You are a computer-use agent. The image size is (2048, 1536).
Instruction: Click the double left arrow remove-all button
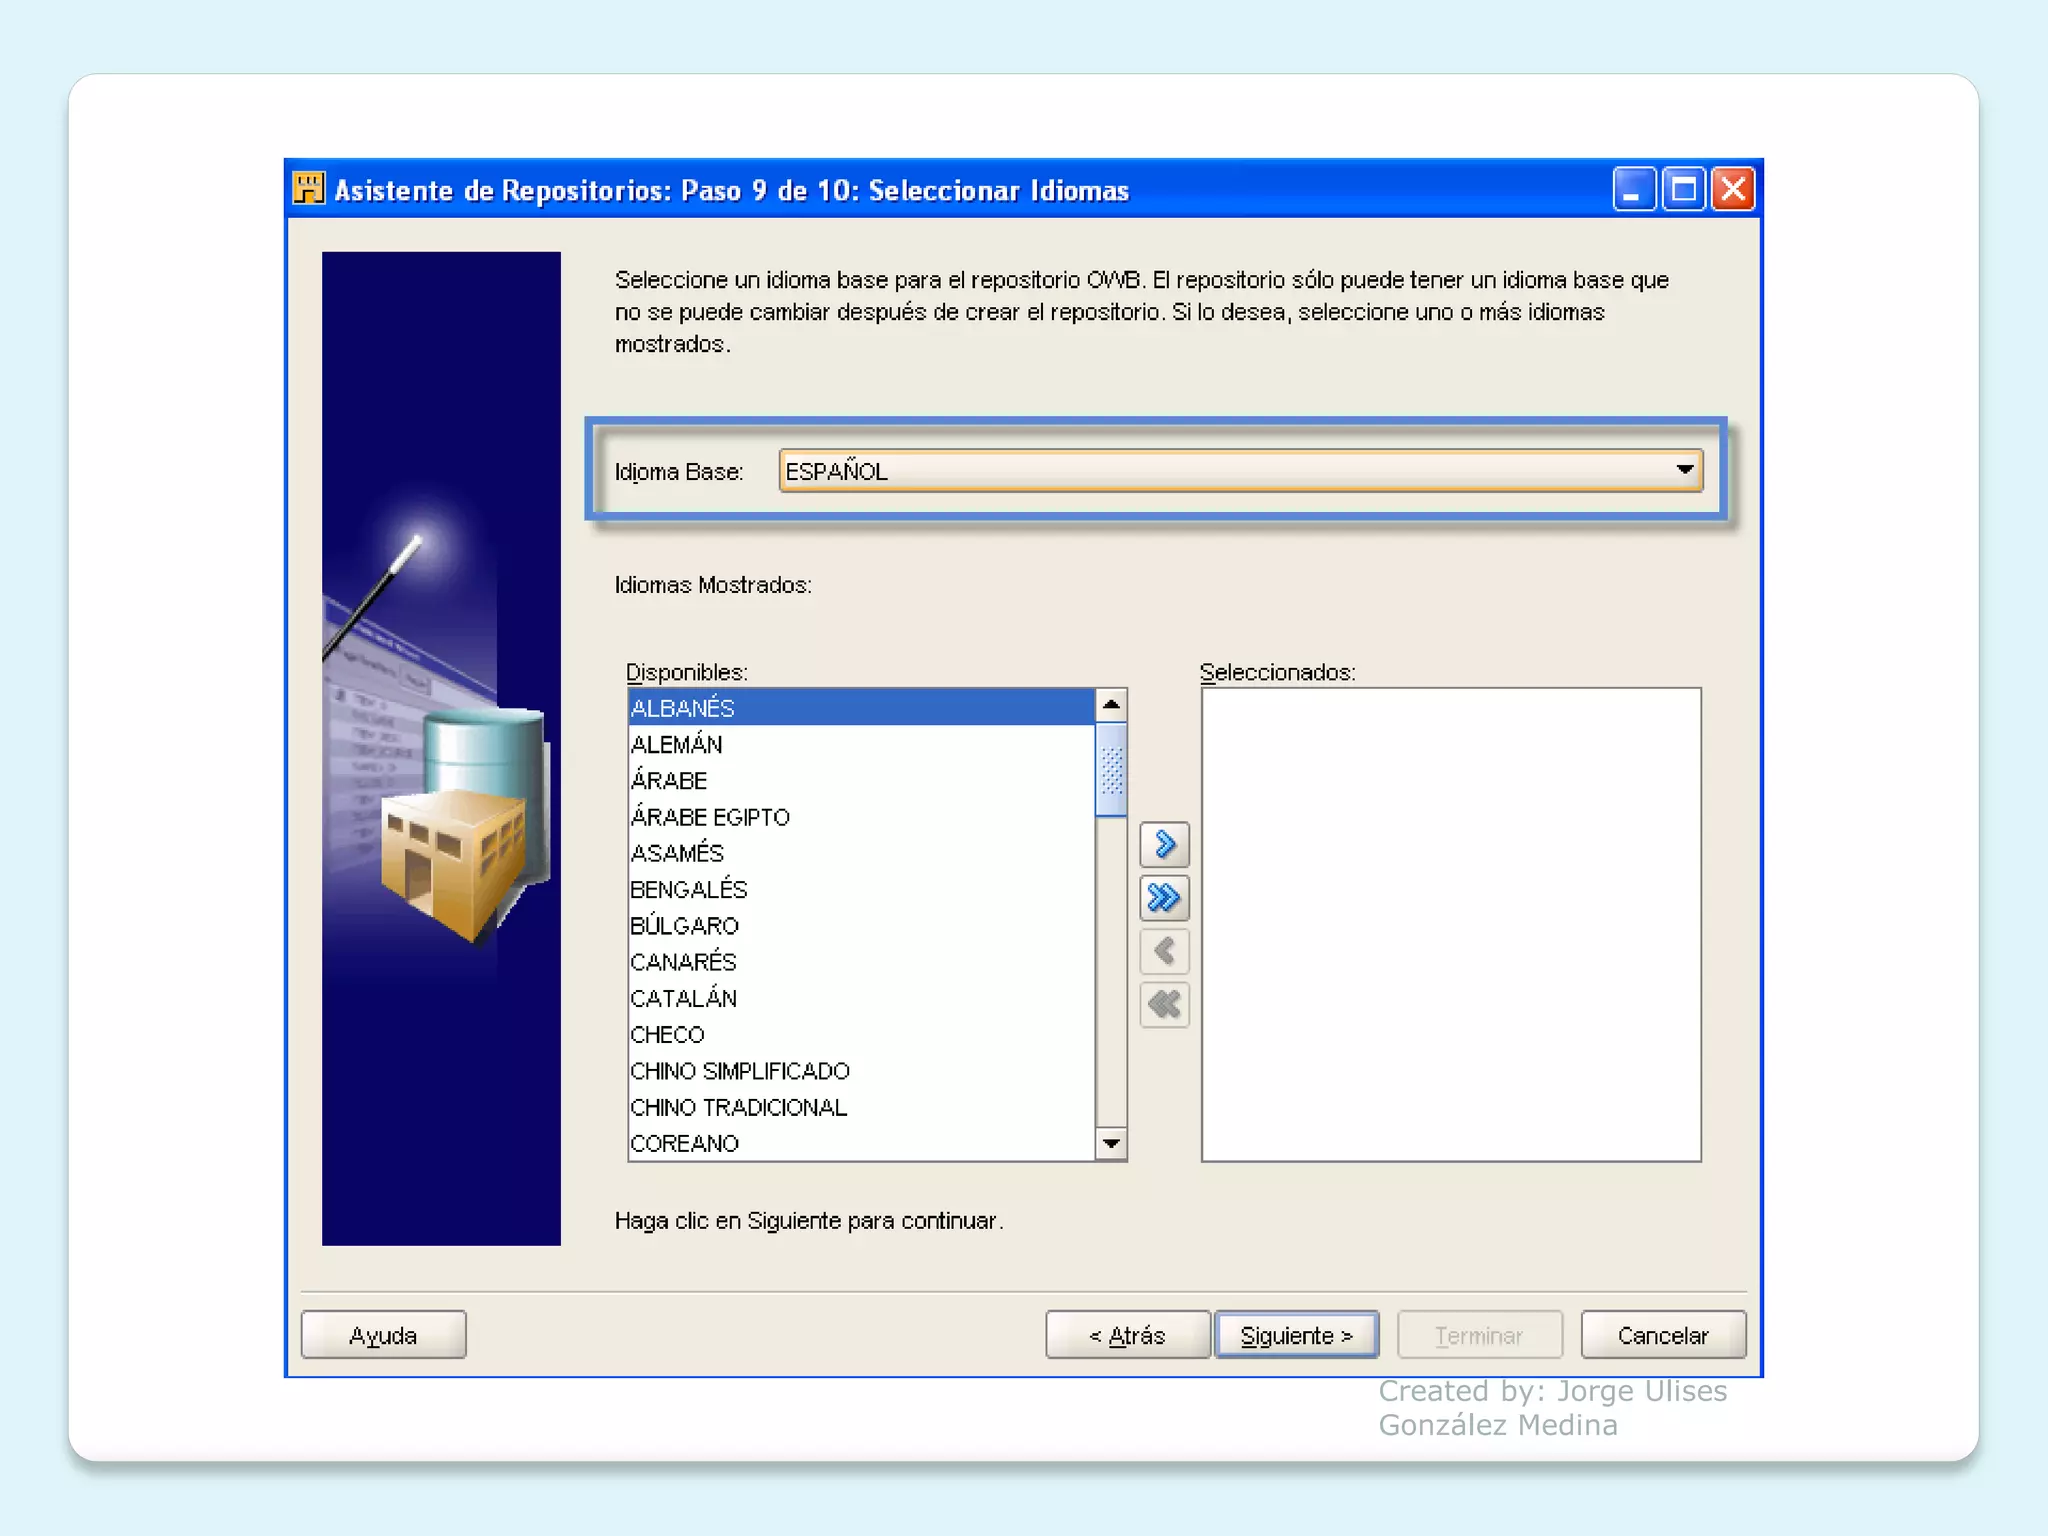(x=1164, y=1004)
